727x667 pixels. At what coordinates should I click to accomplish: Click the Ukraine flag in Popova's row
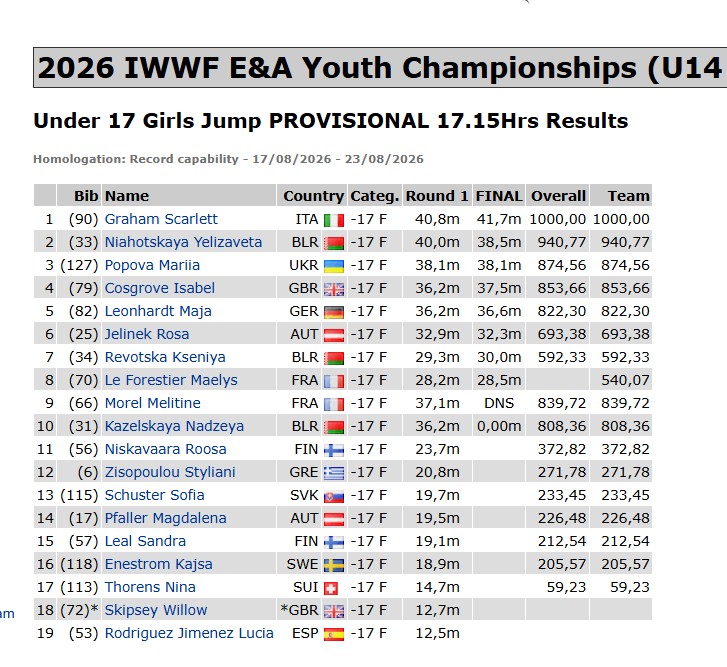pos(334,266)
